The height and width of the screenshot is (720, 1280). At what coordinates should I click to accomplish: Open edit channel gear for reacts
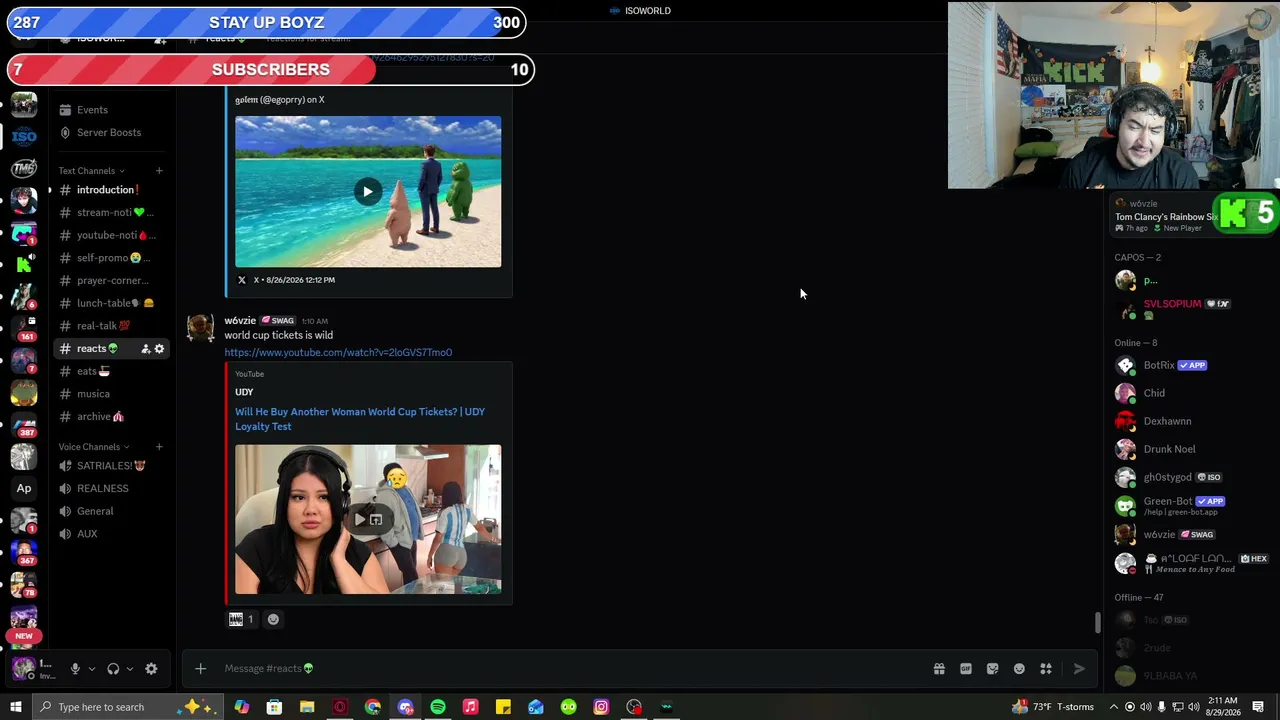(x=159, y=349)
